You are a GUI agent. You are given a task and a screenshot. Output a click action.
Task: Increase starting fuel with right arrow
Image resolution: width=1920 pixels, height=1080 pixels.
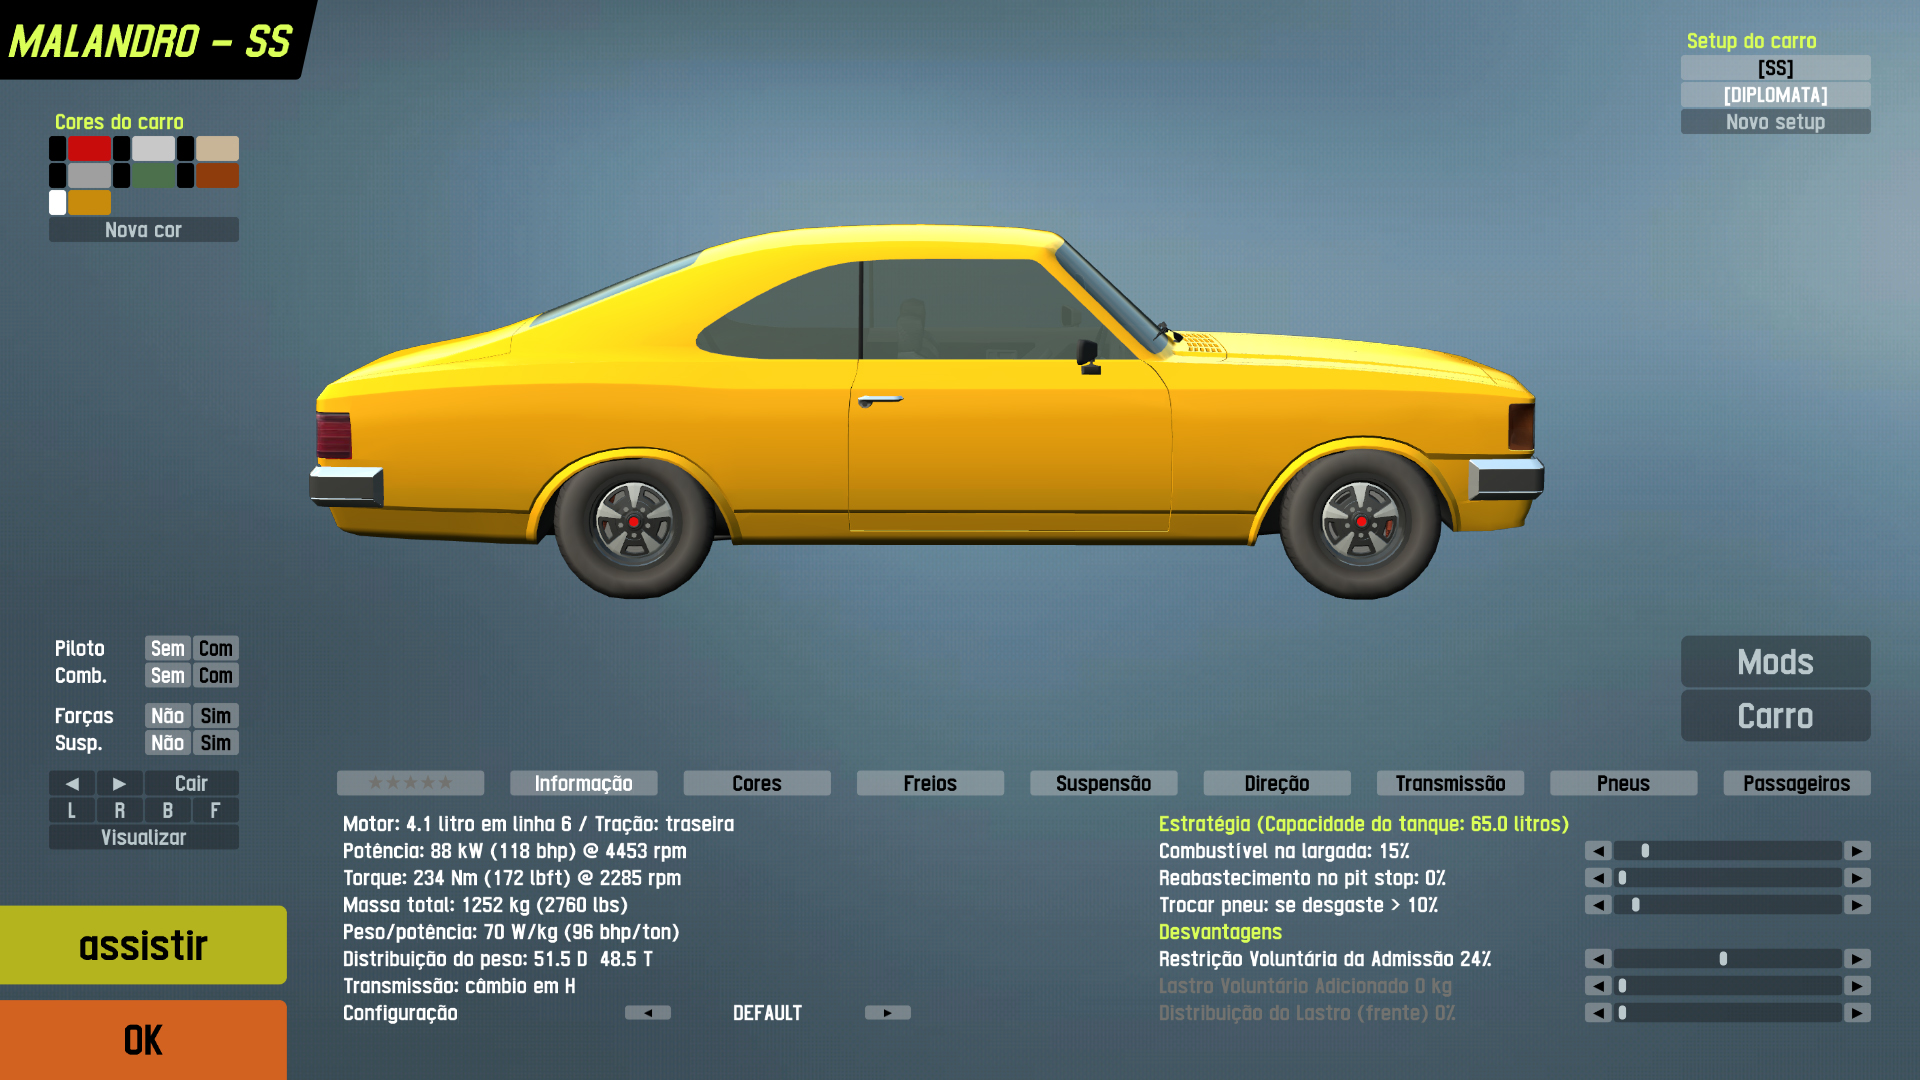[x=1857, y=851]
